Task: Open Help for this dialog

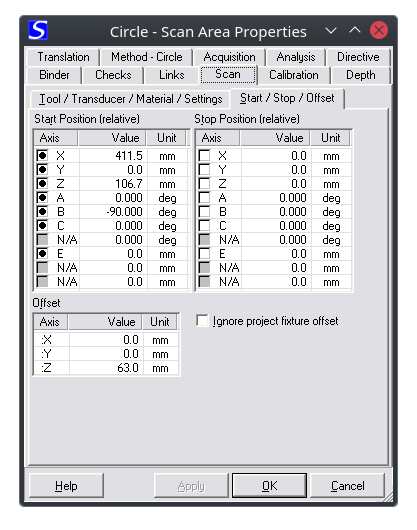Action: [66, 486]
